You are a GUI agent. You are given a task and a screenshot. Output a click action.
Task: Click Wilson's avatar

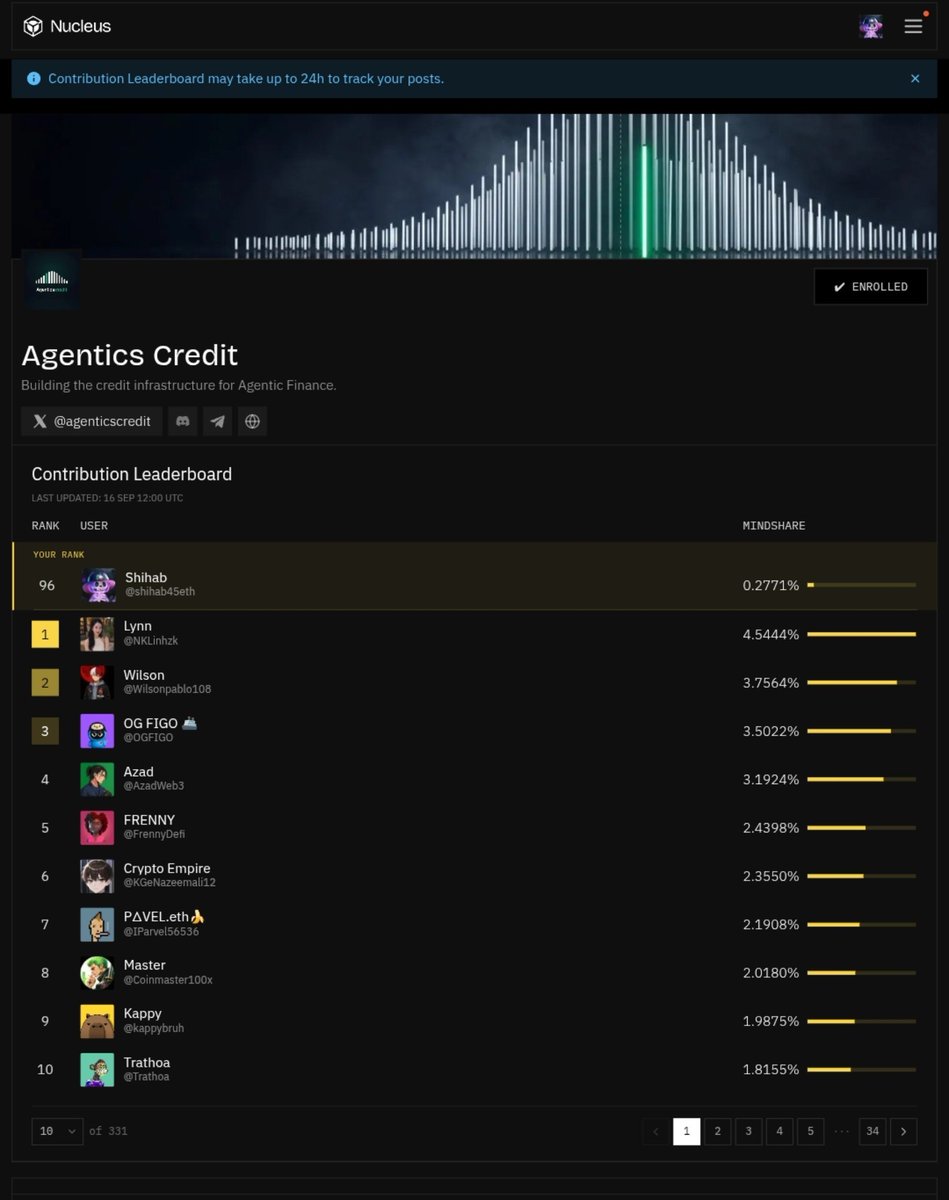point(97,682)
